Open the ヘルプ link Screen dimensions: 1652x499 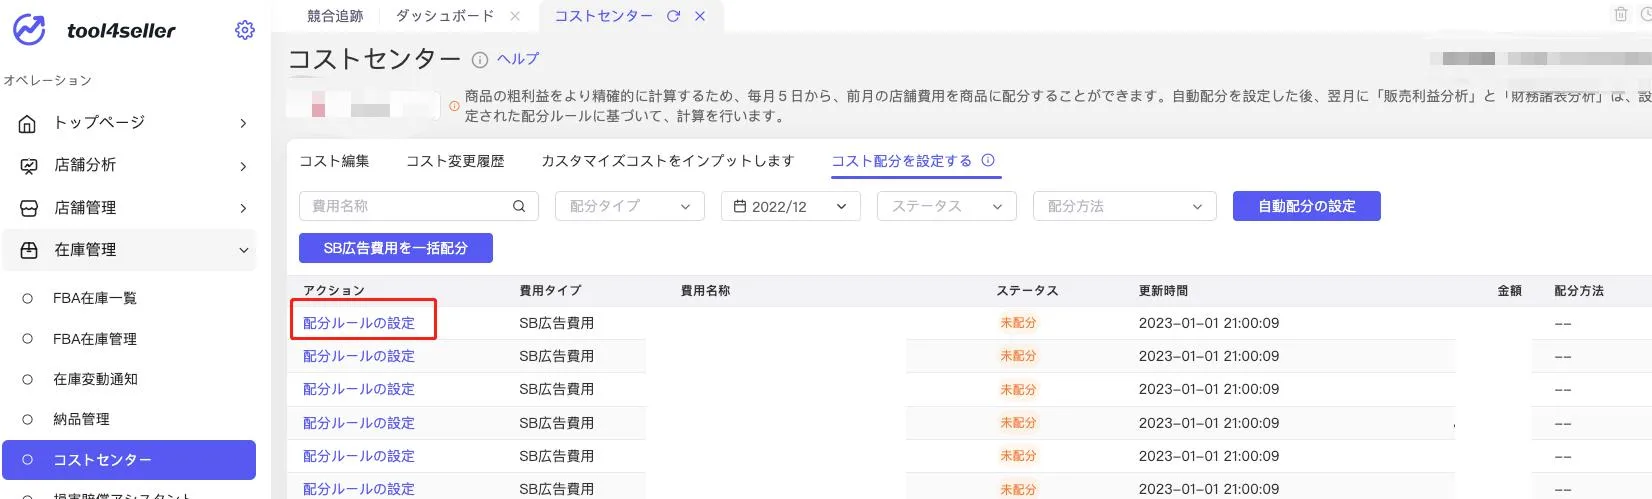click(518, 59)
